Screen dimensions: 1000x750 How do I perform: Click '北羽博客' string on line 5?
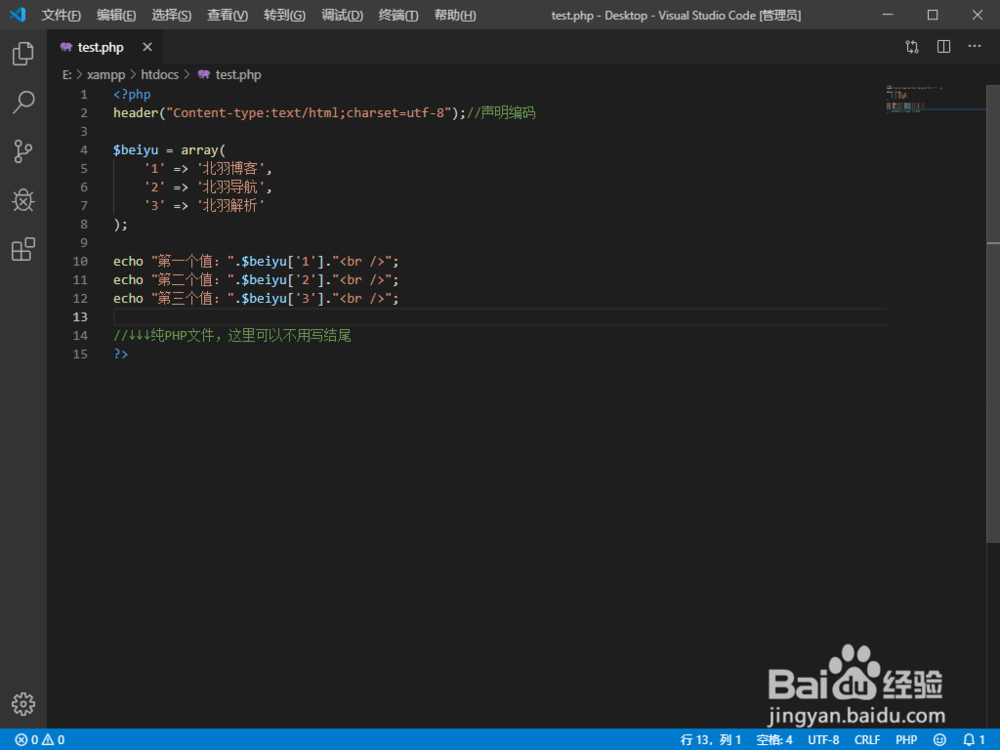tap(230, 168)
